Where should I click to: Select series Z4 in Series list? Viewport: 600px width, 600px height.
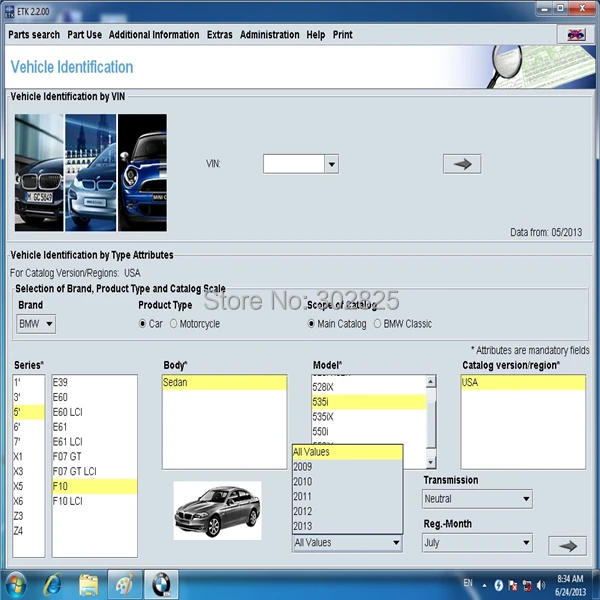coord(29,531)
